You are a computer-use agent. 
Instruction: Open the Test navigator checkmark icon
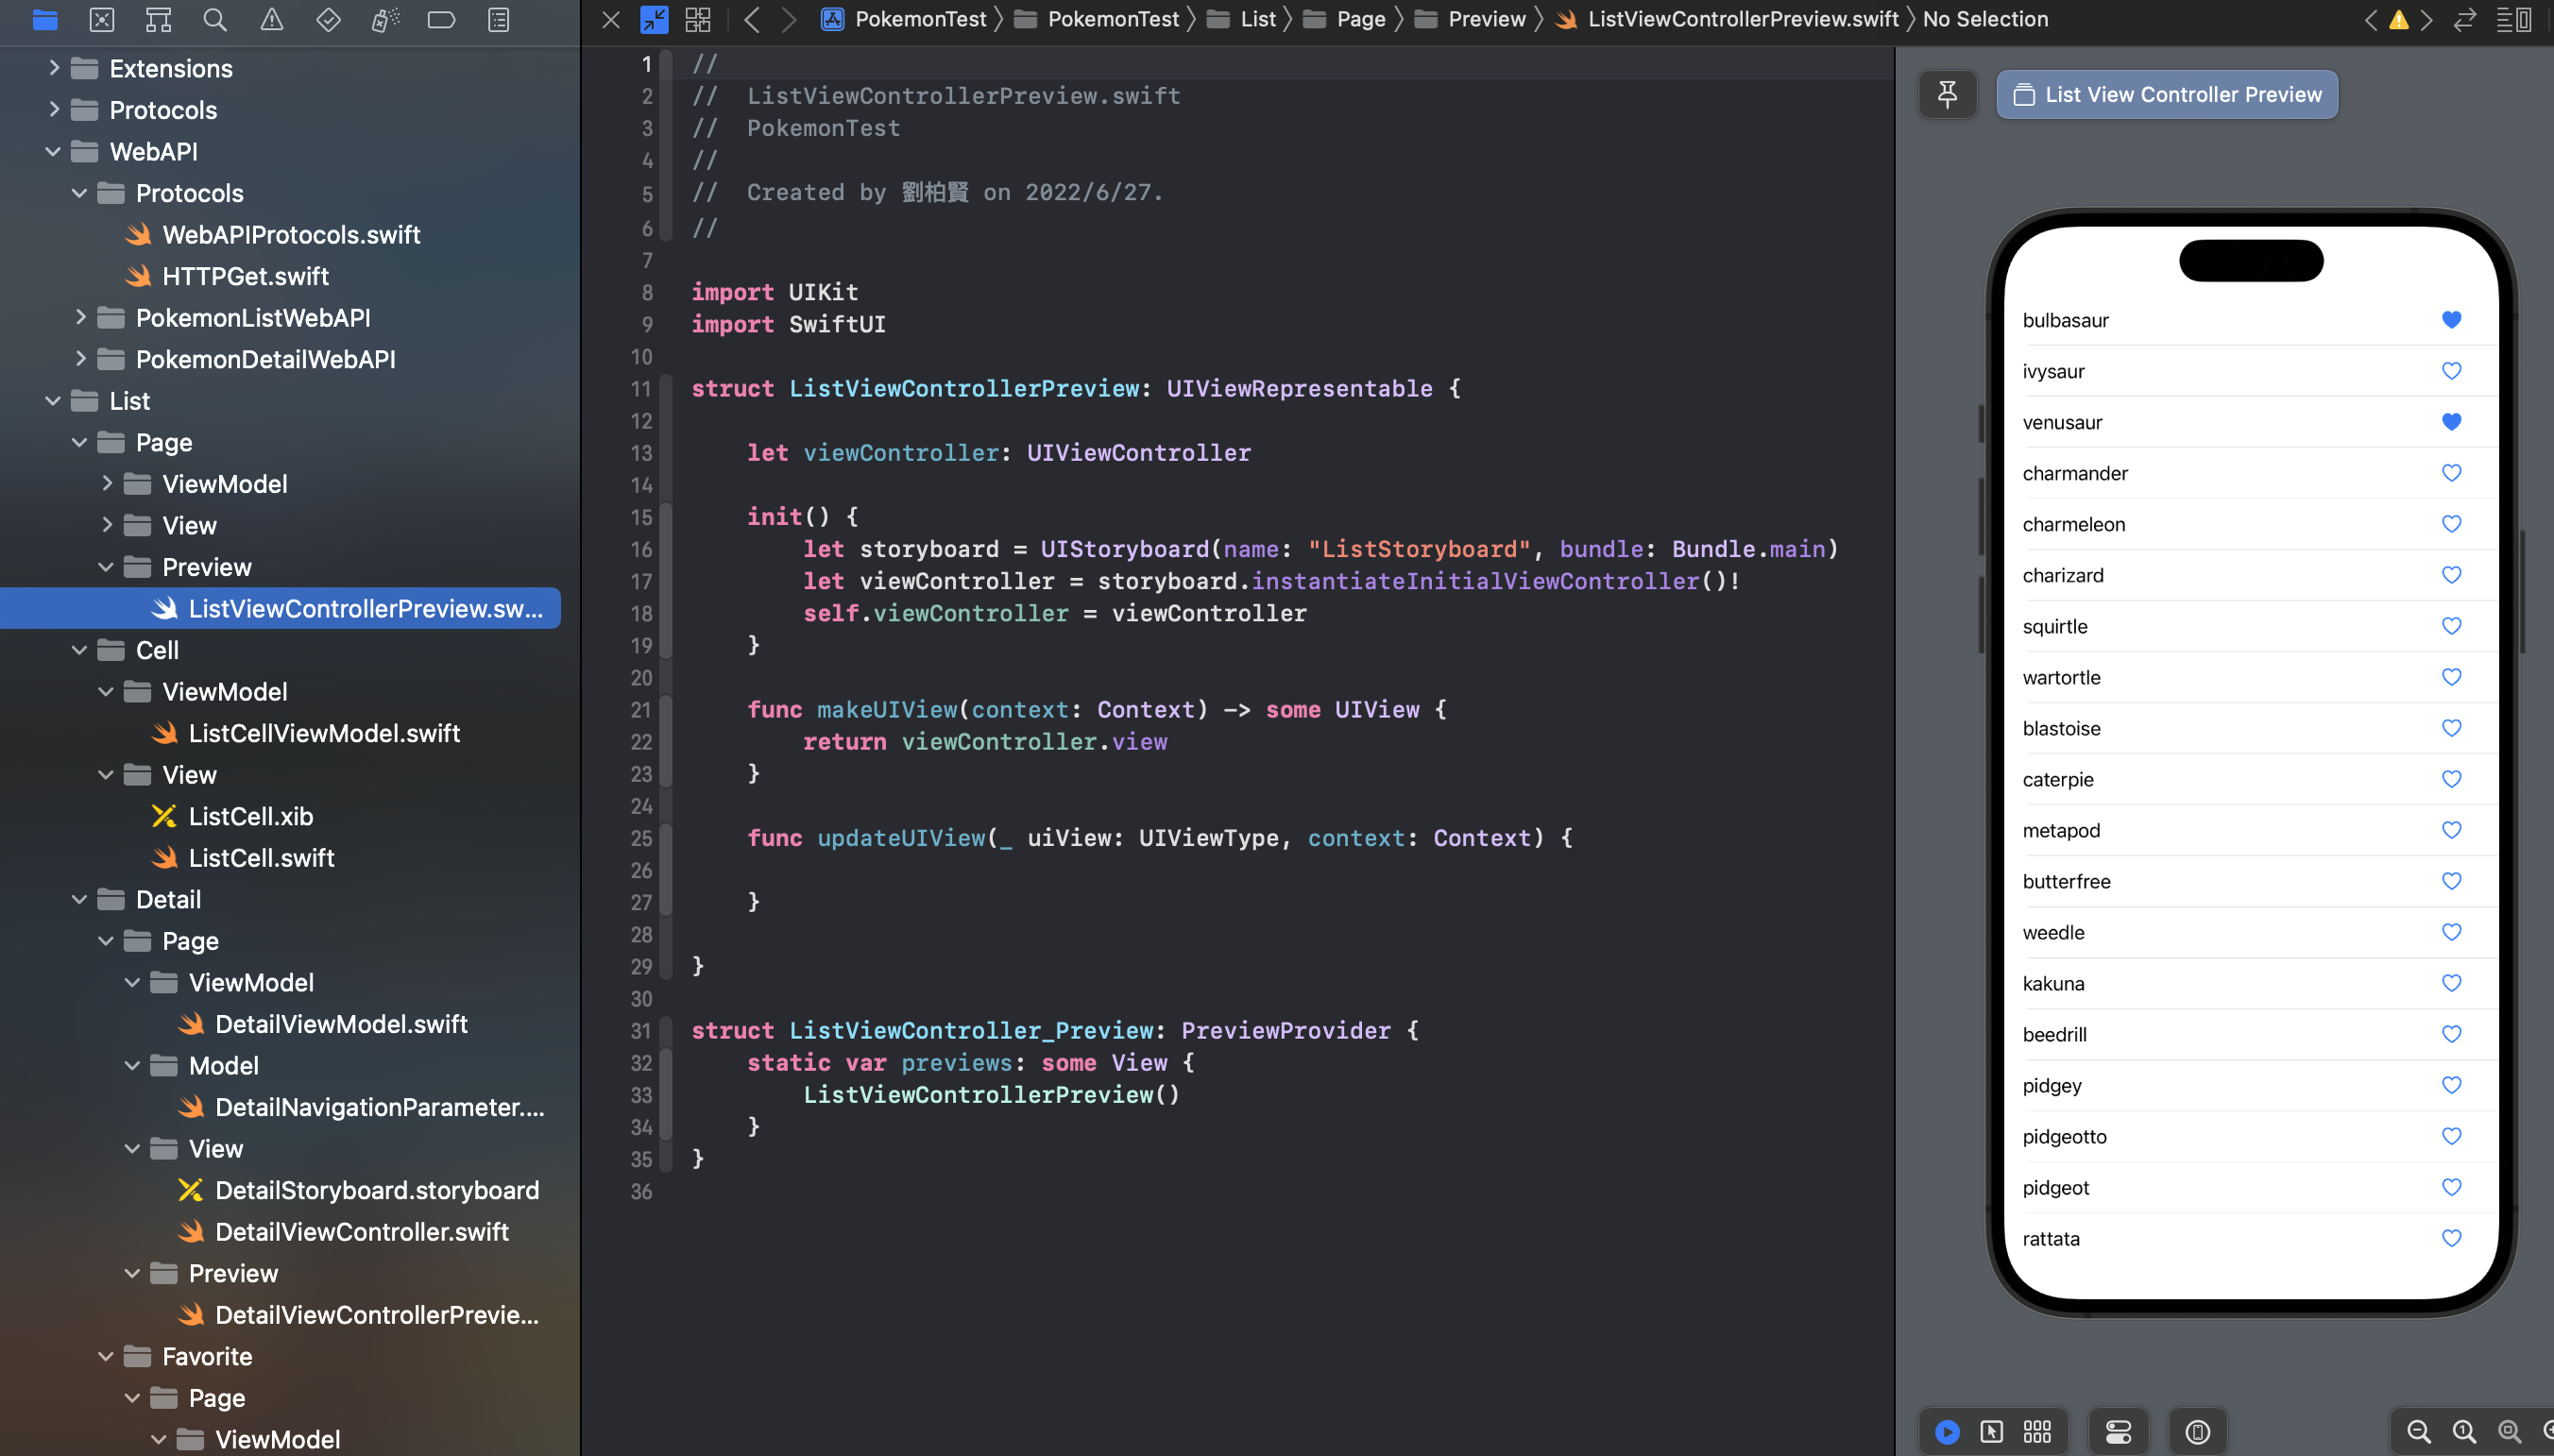(x=328, y=20)
